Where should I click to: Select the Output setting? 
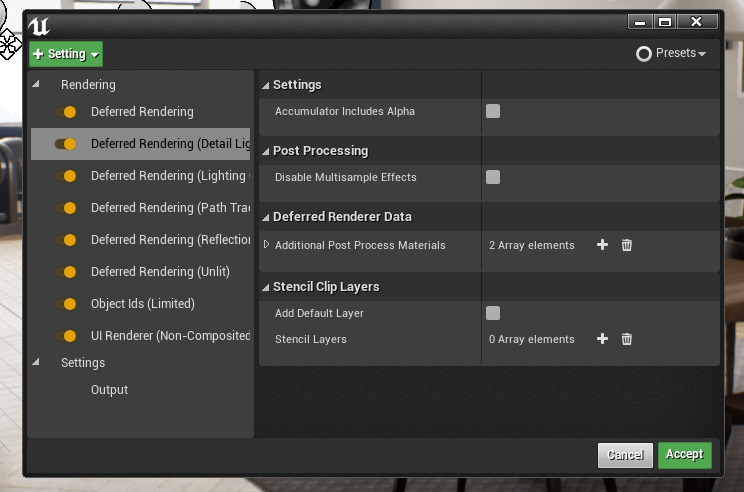tap(110, 390)
